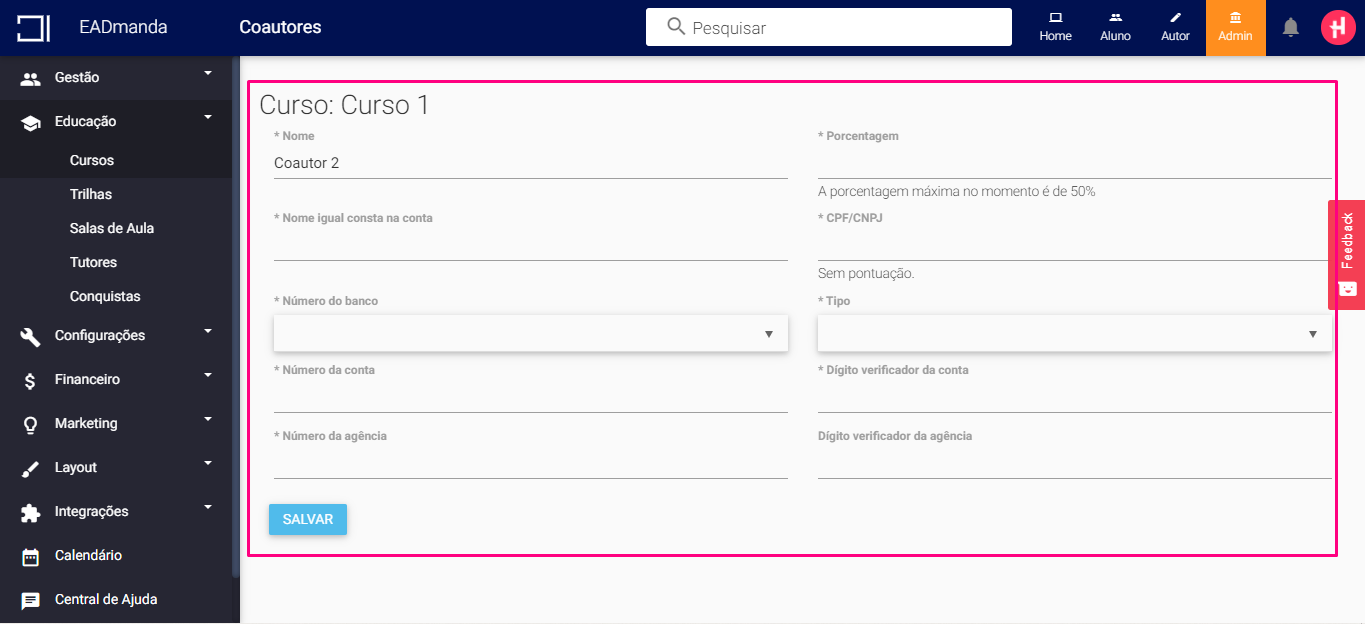1365x624 pixels.
Task: Click the Marketing lightbulb icon
Action: click(x=31, y=424)
